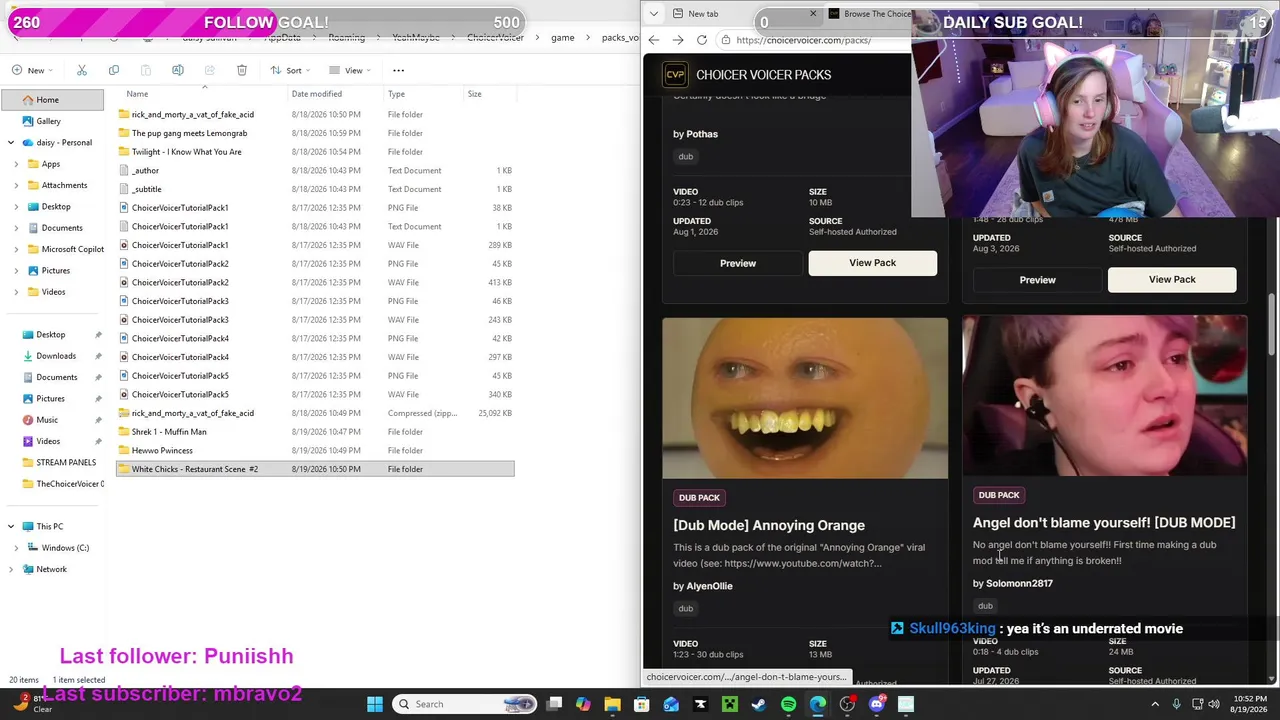This screenshot has height=720, width=1280.
Task: Expand the Attachments folder in the sidebar tree
Action: pos(17,185)
